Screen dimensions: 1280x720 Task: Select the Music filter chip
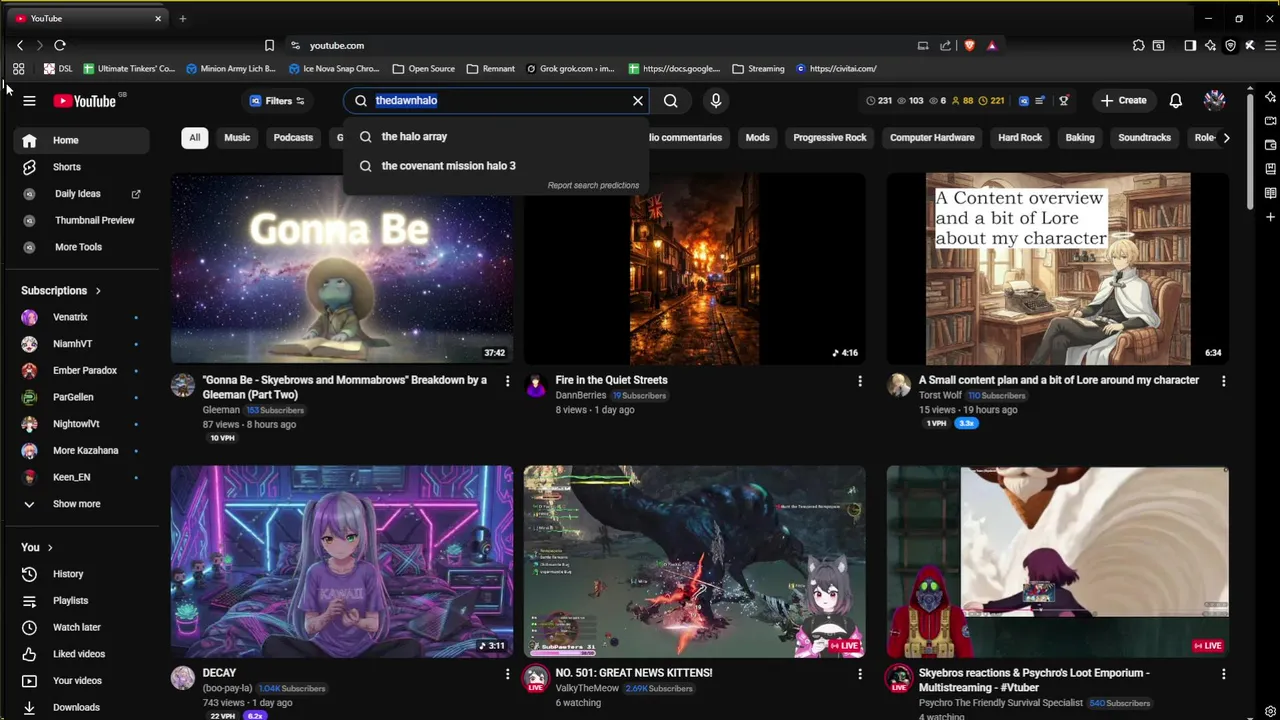pos(237,138)
